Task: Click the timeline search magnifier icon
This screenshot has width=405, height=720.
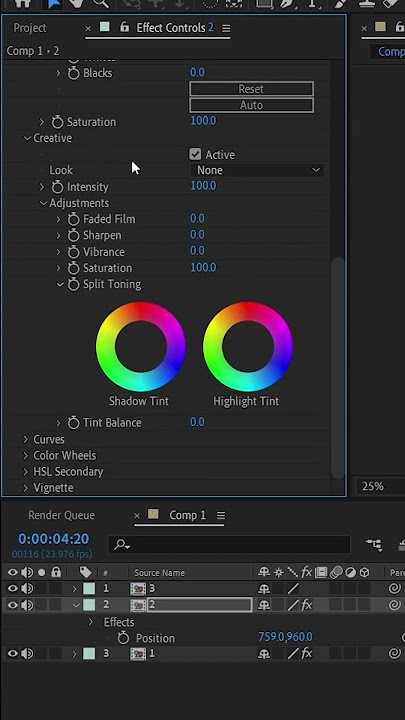Action: coord(122,545)
